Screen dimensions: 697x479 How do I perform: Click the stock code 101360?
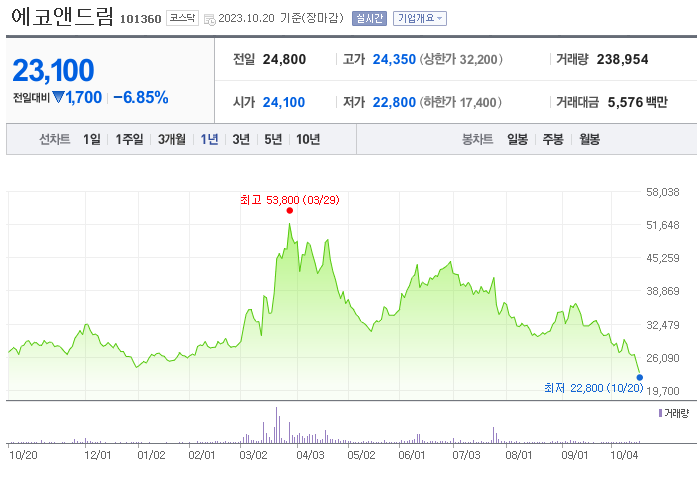(140, 19)
